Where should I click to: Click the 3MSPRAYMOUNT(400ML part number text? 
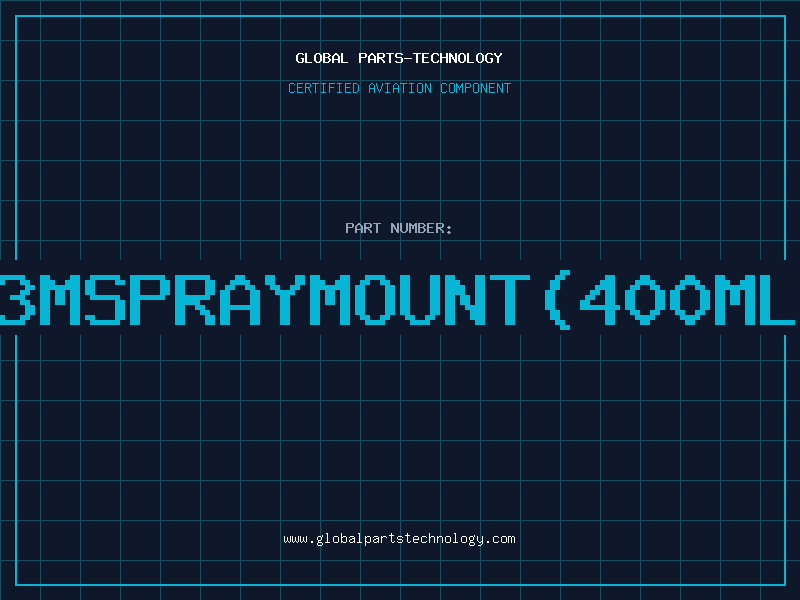point(397,301)
